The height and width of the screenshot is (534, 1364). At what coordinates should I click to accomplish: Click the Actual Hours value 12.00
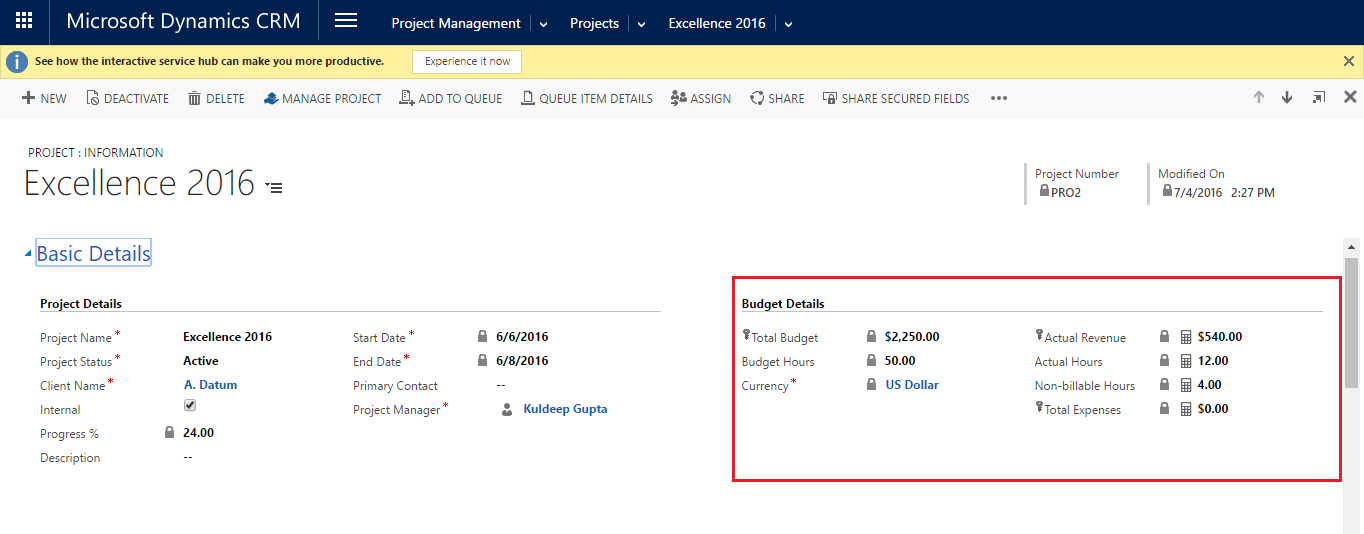tap(1213, 361)
